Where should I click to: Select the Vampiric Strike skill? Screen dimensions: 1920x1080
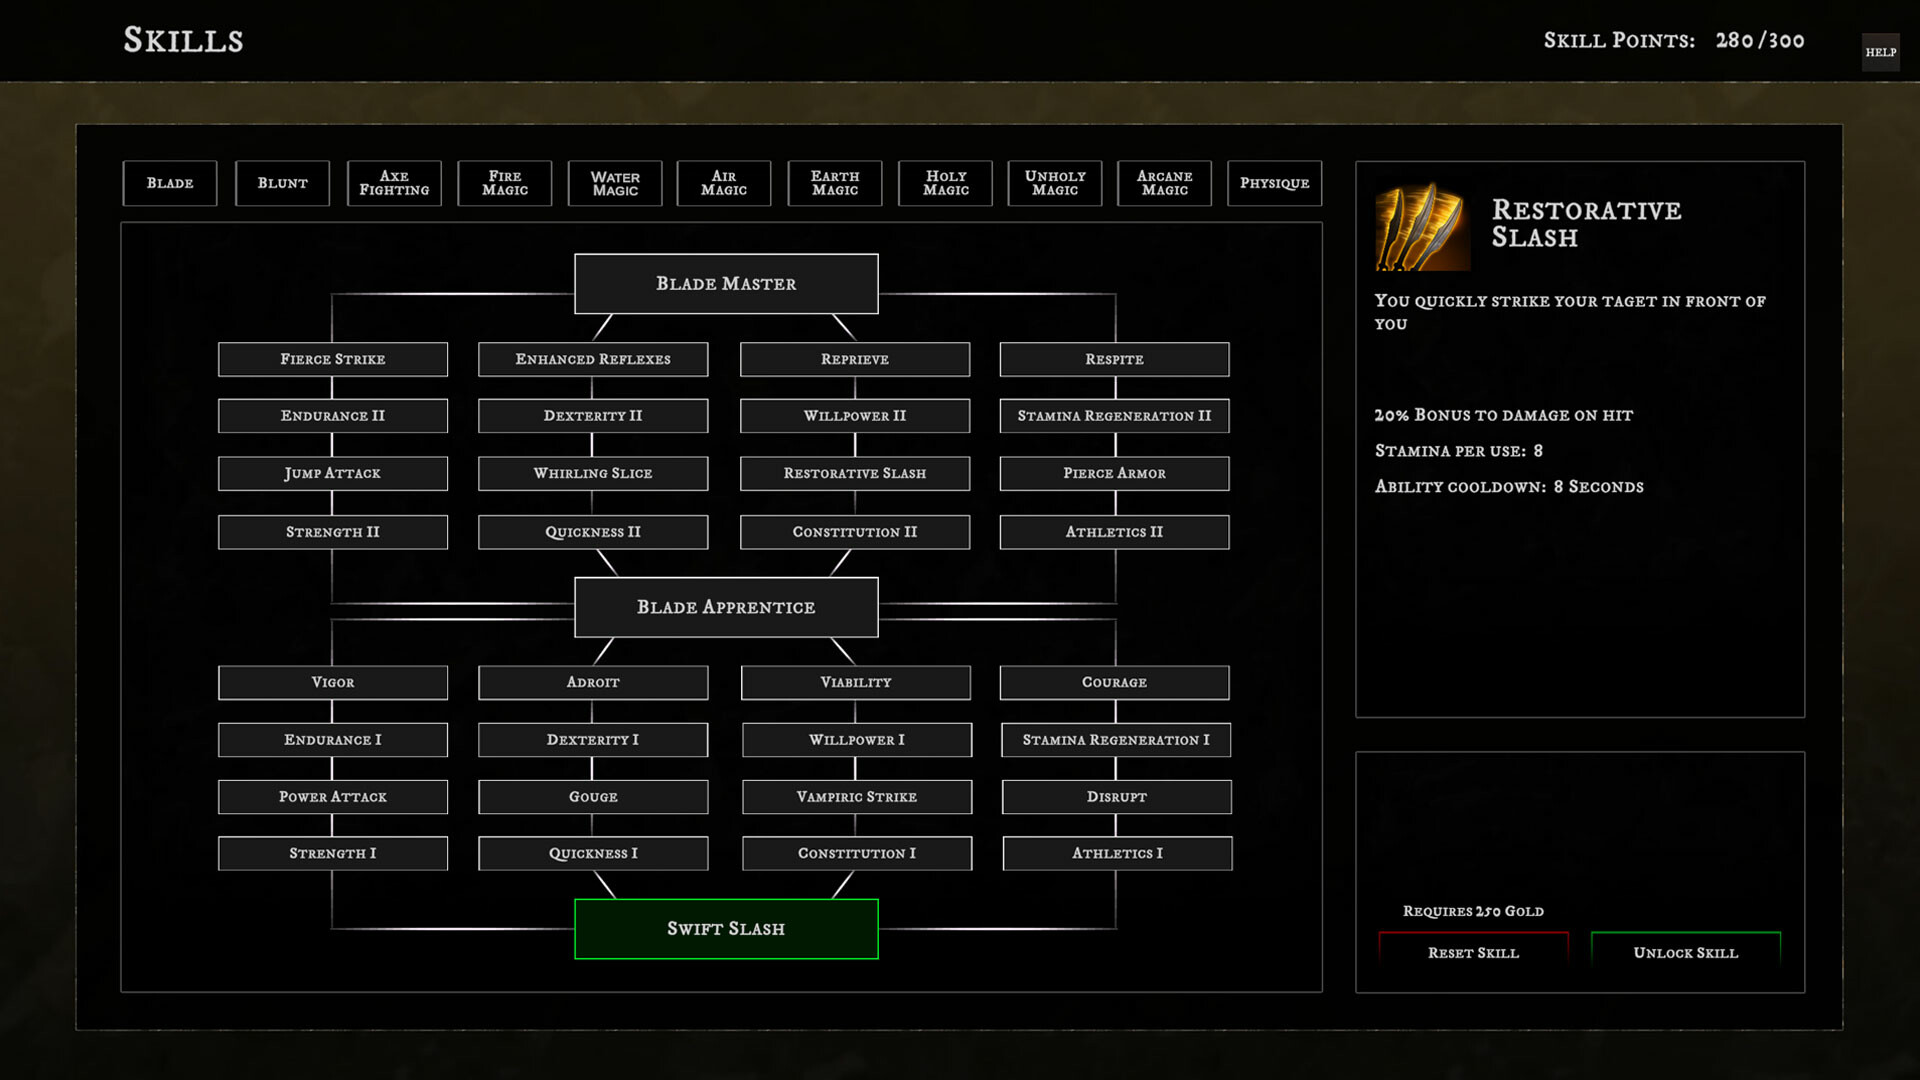856,797
